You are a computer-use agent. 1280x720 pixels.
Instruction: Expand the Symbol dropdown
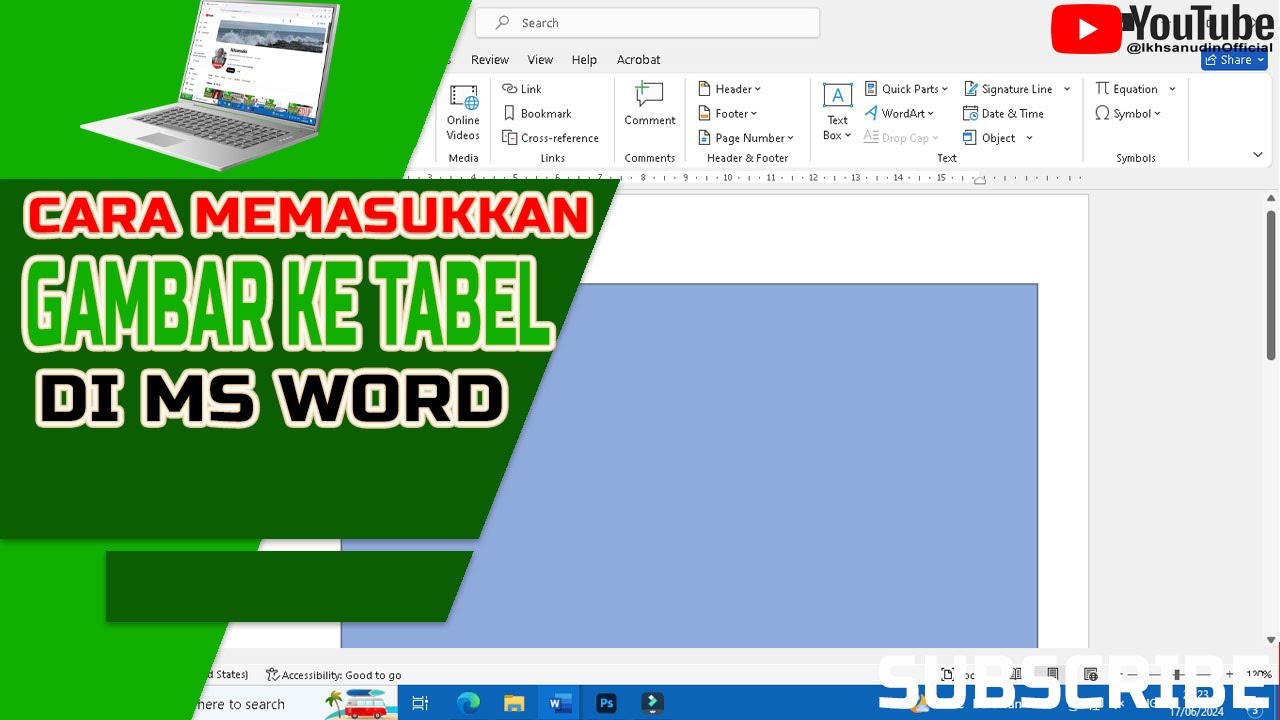[1128, 114]
